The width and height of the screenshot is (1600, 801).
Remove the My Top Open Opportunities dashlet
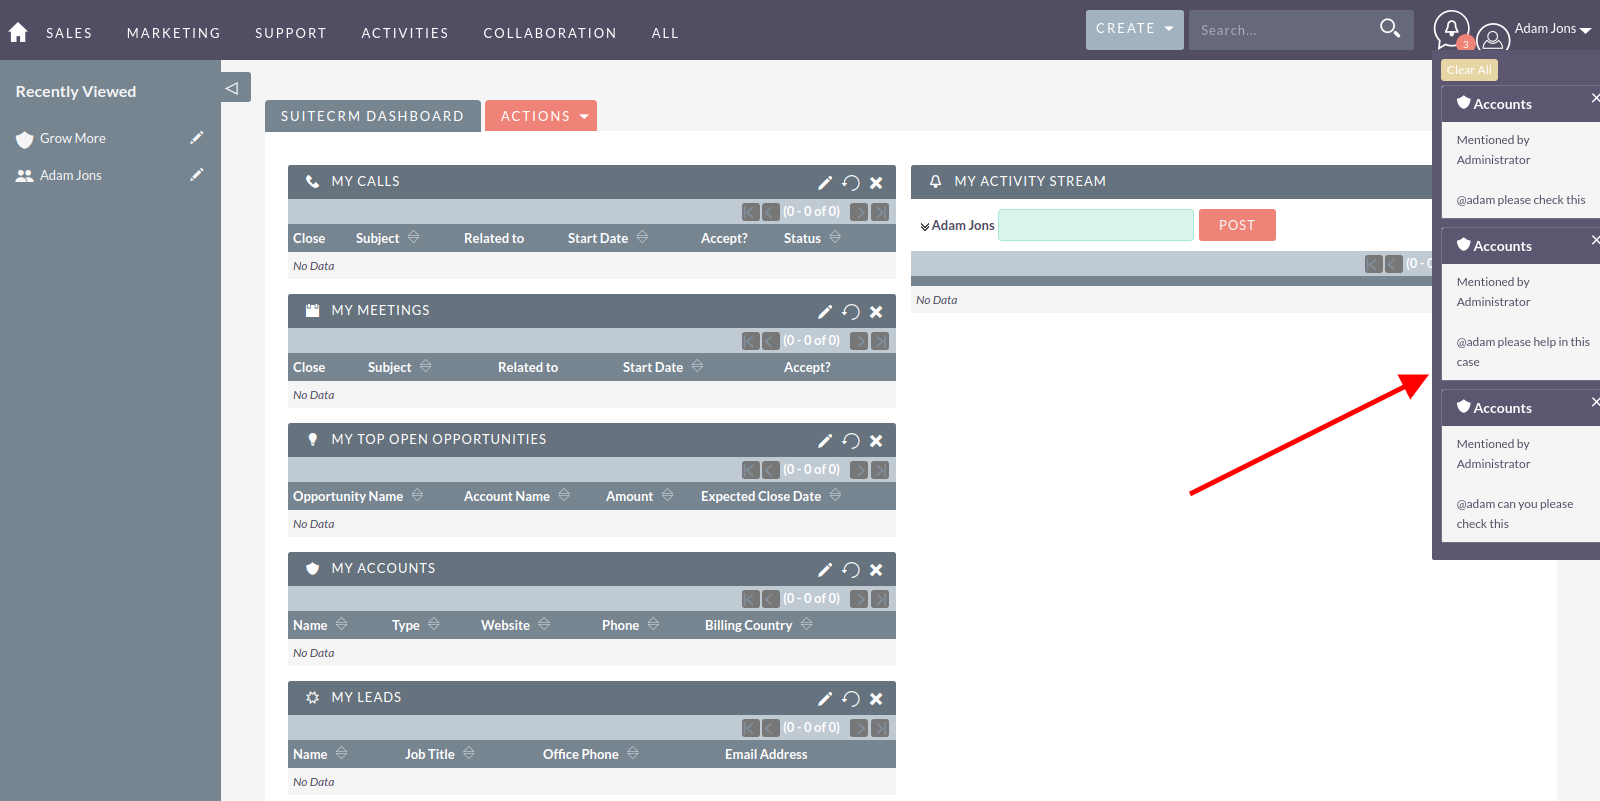coord(876,441)
